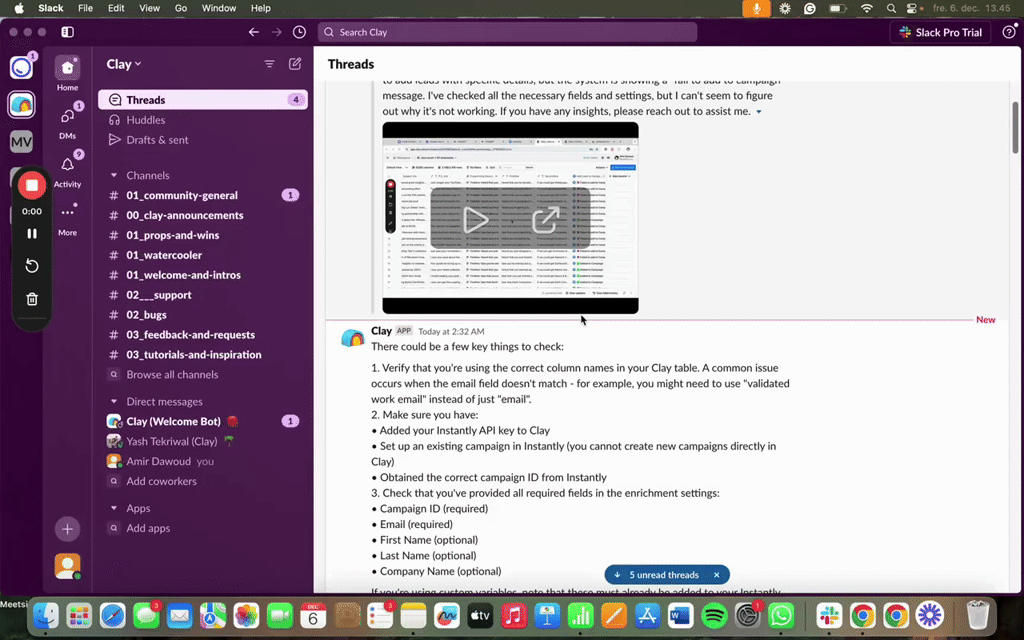Click the filter conversations icon in sidebar header
This screenshot has width=1024, height=640.
point(269,64)
